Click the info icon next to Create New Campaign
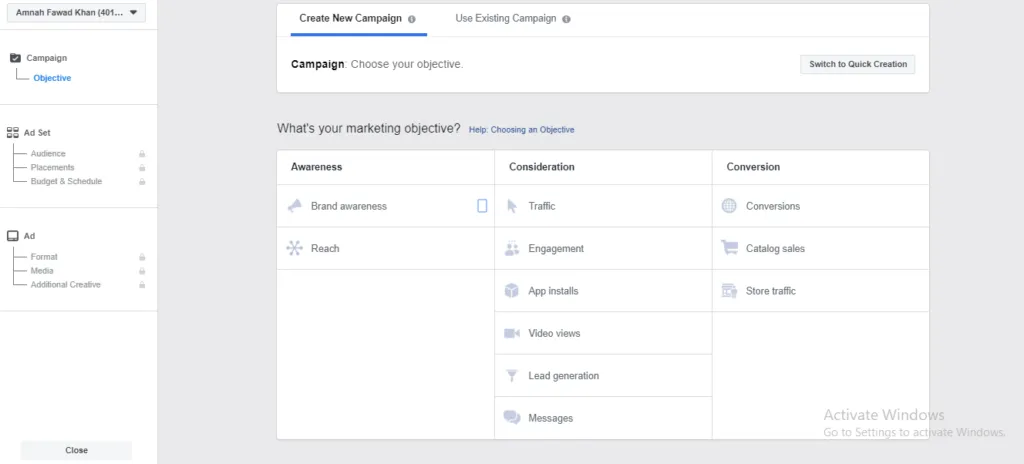 [411, 19]
